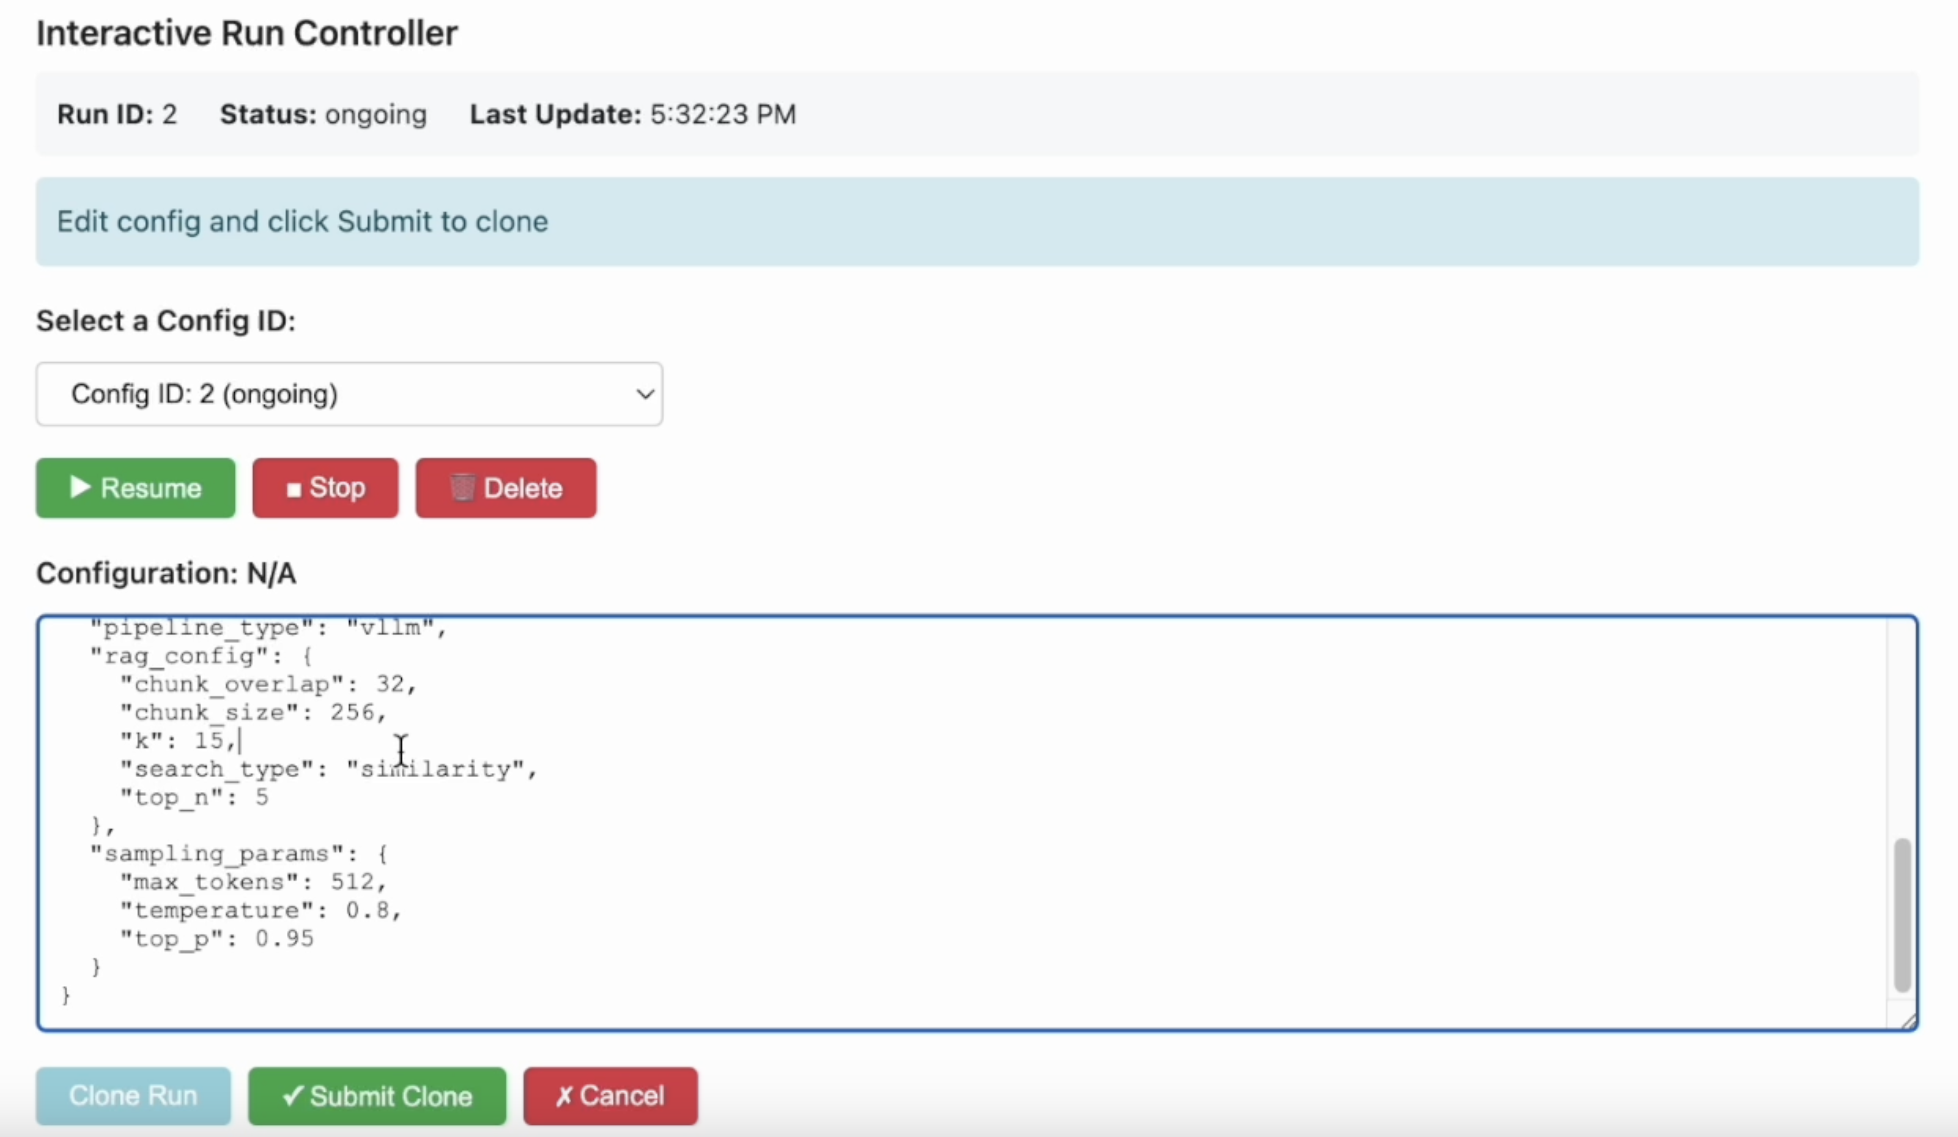Open the Config ID selection dropdown
The image size is (1958, 1137).
[x=349, y=394]
